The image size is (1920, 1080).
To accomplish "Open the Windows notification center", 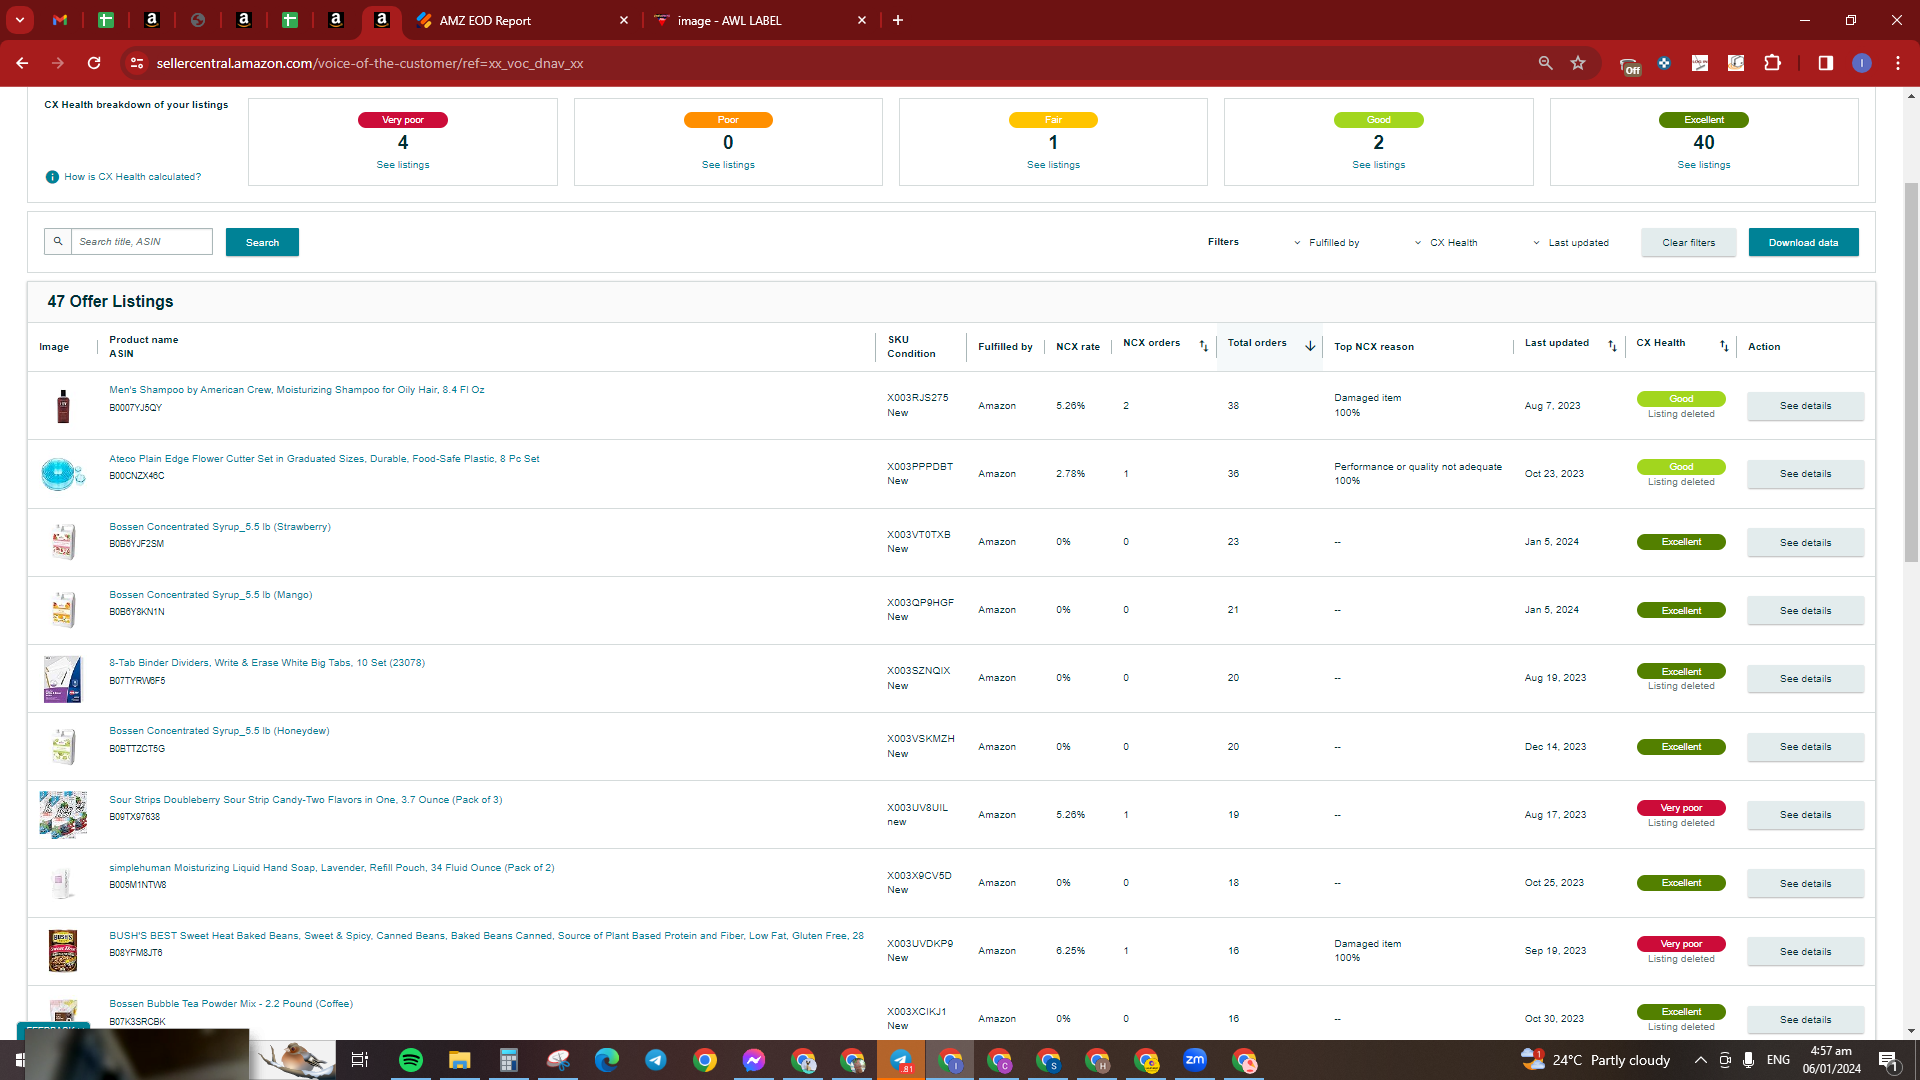I will tap(1888, 1060).
